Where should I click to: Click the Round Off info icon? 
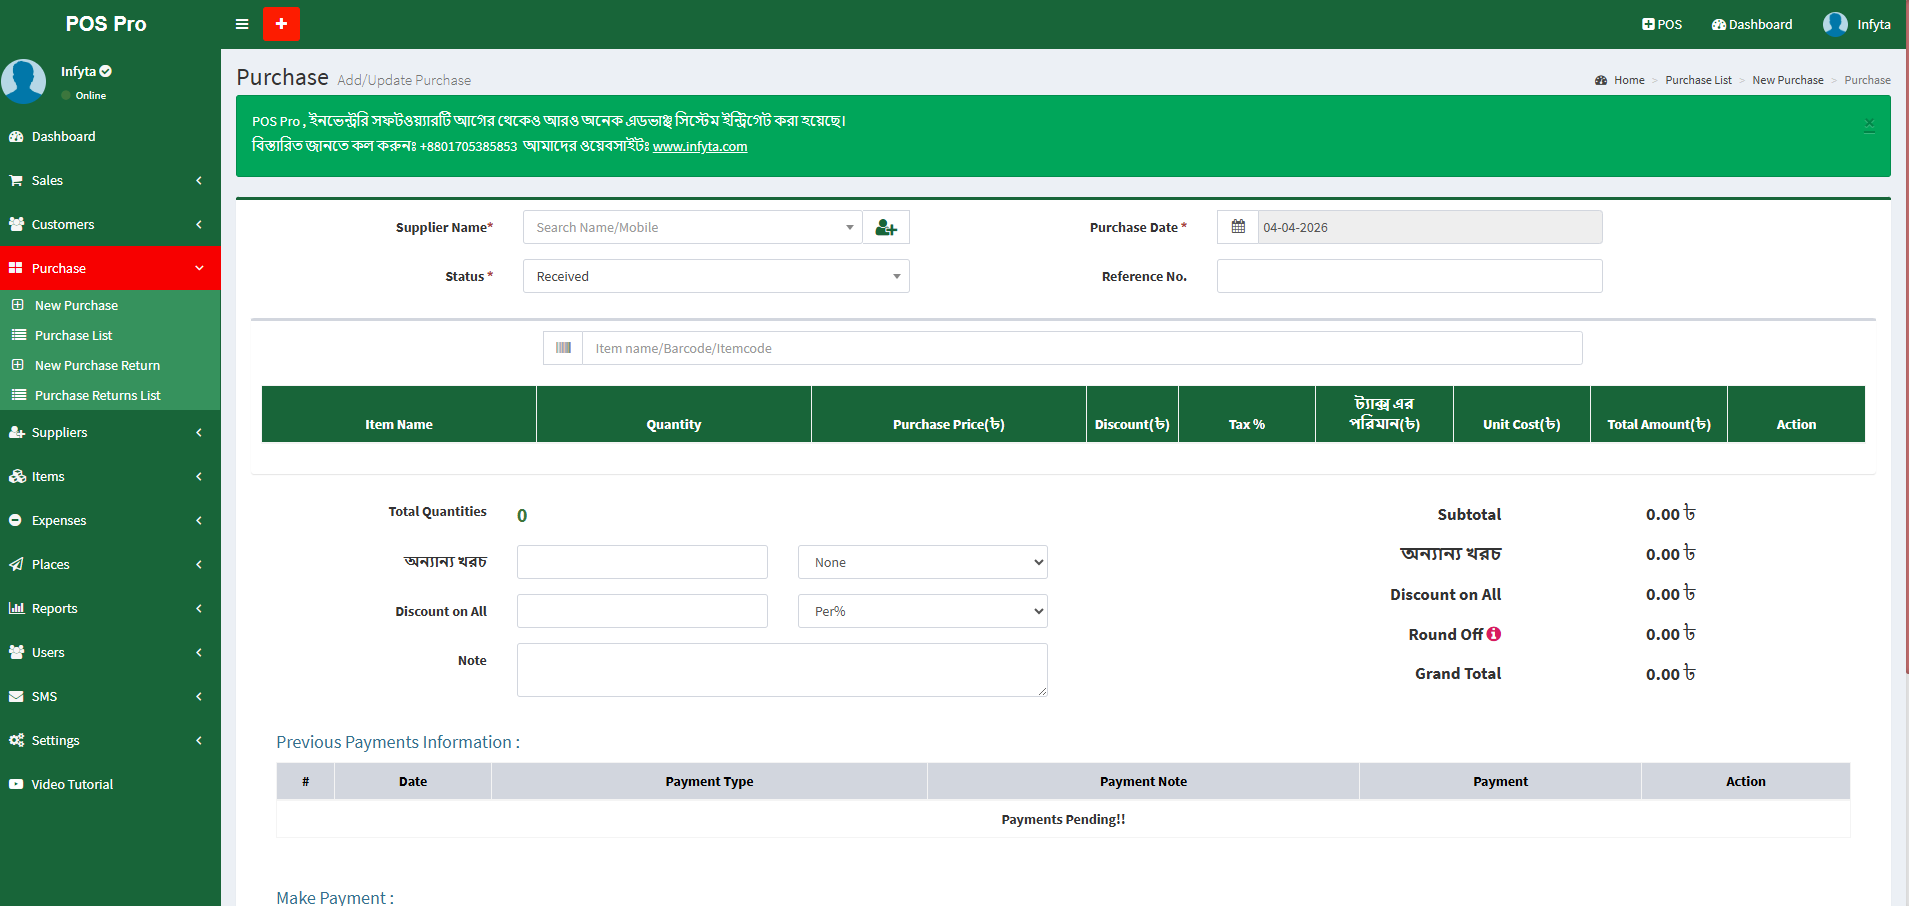pyautogui.click(x=1494, y=634)
